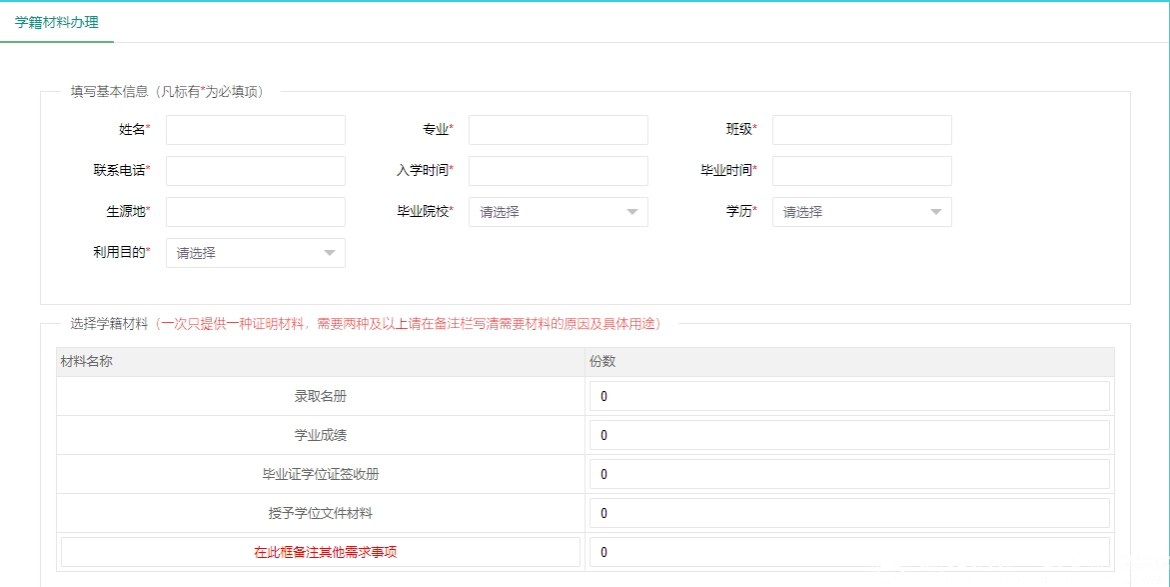
Task: Click the 毕业院校 dropdown arrow icon
Action: pos(632,212)
